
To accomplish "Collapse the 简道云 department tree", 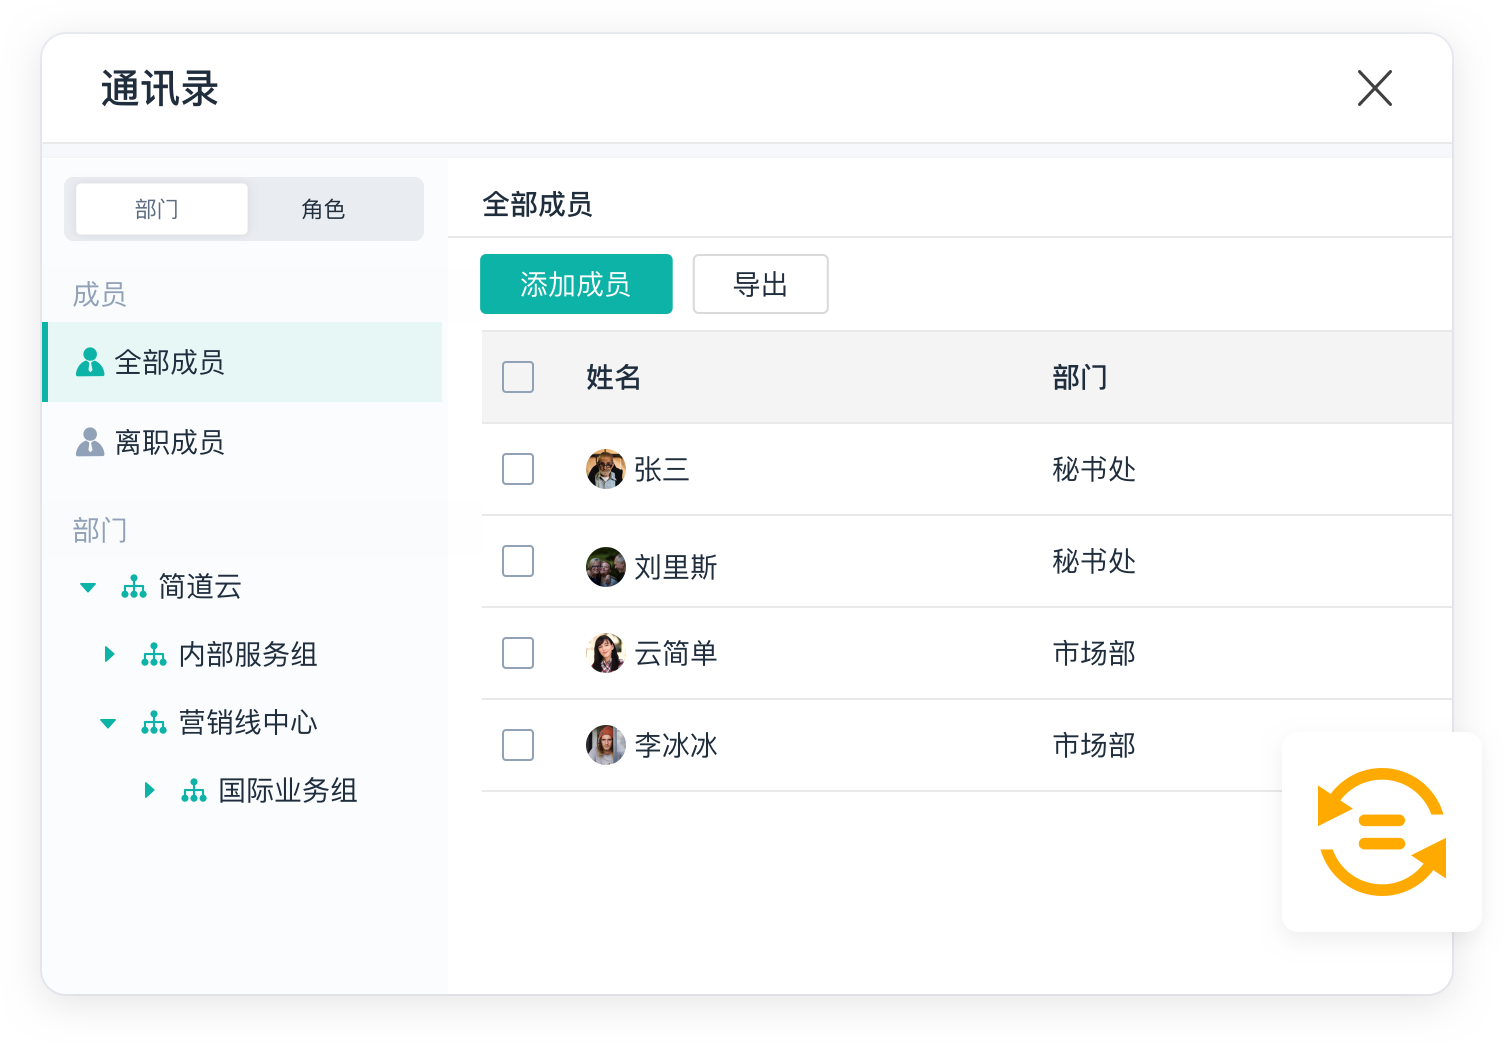I will click(88, 587).
